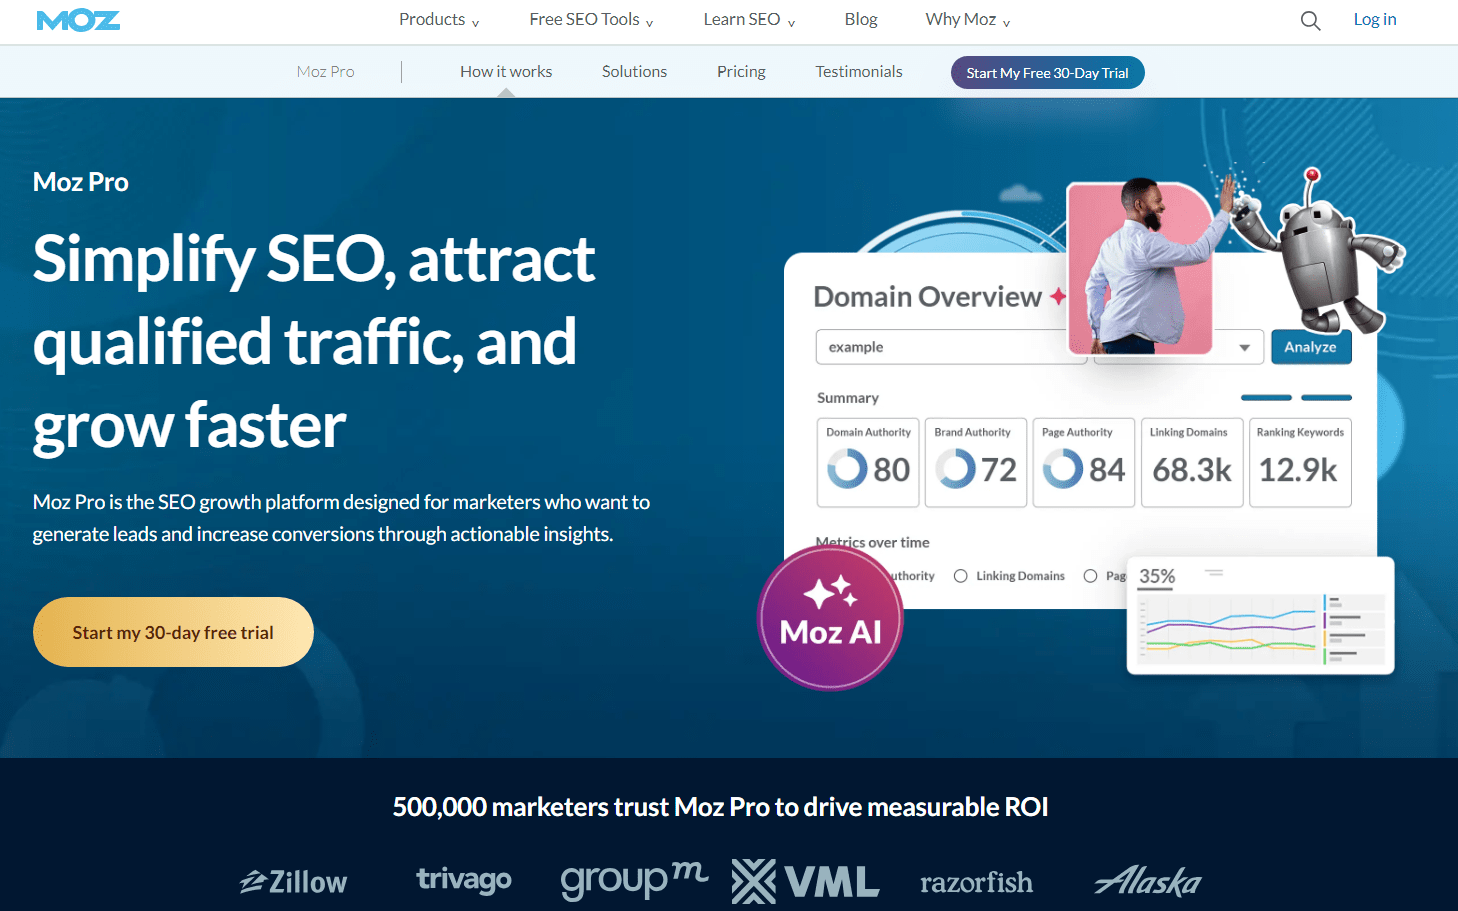
Task: Click the 35% line chart thumbnail
Action: (x=1260, y=615)
